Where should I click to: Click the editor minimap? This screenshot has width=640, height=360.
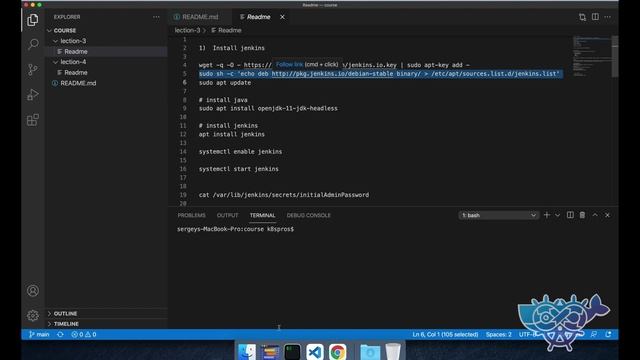(591, 56)
